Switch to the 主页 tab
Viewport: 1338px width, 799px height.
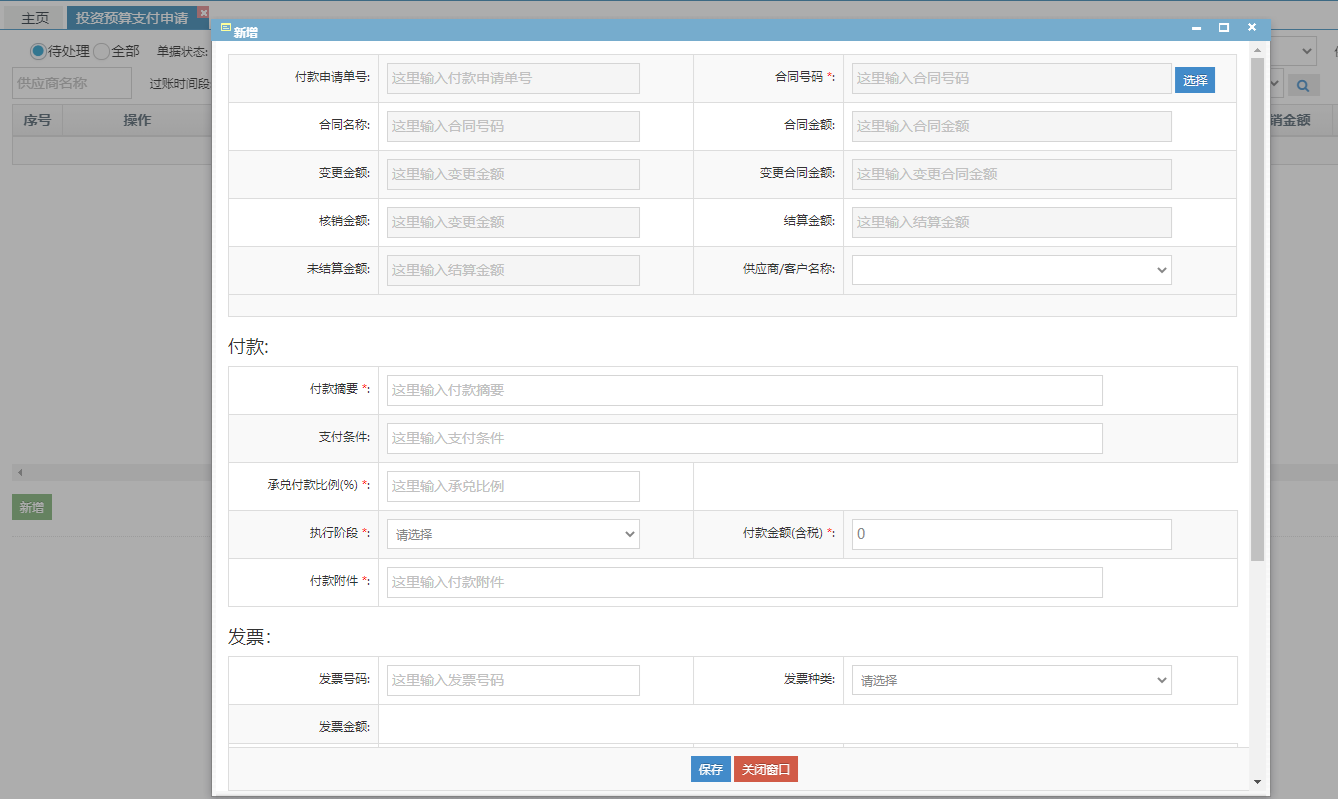[x=35, y=18]
